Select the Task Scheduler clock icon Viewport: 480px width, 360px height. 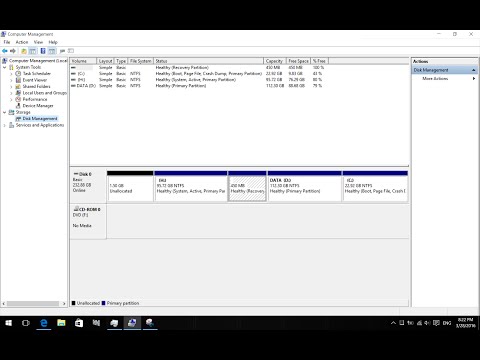click(18, 73)
